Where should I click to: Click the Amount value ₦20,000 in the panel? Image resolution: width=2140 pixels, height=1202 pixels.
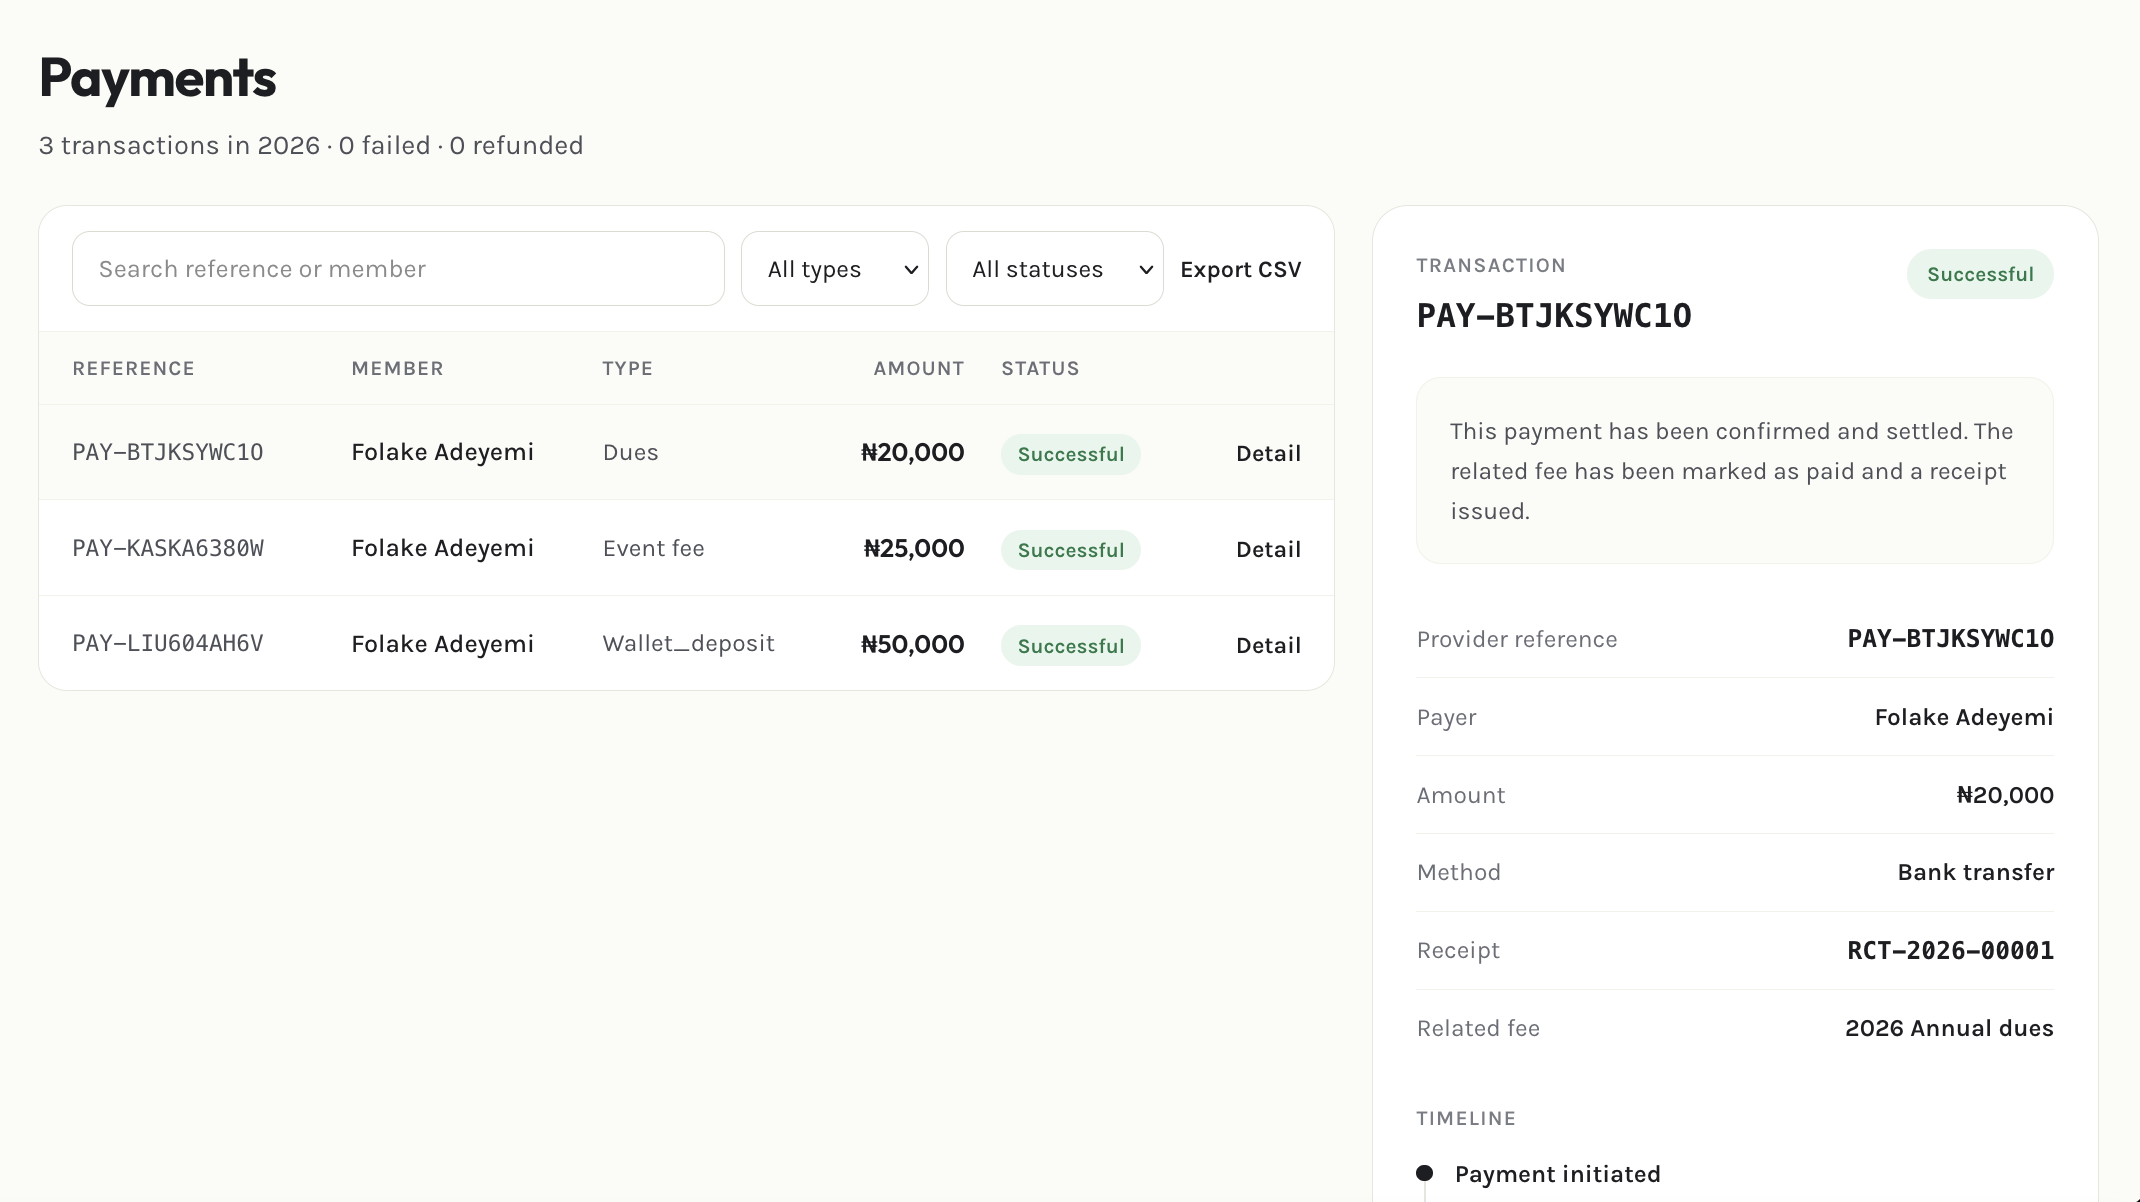tap(2005, 795)
